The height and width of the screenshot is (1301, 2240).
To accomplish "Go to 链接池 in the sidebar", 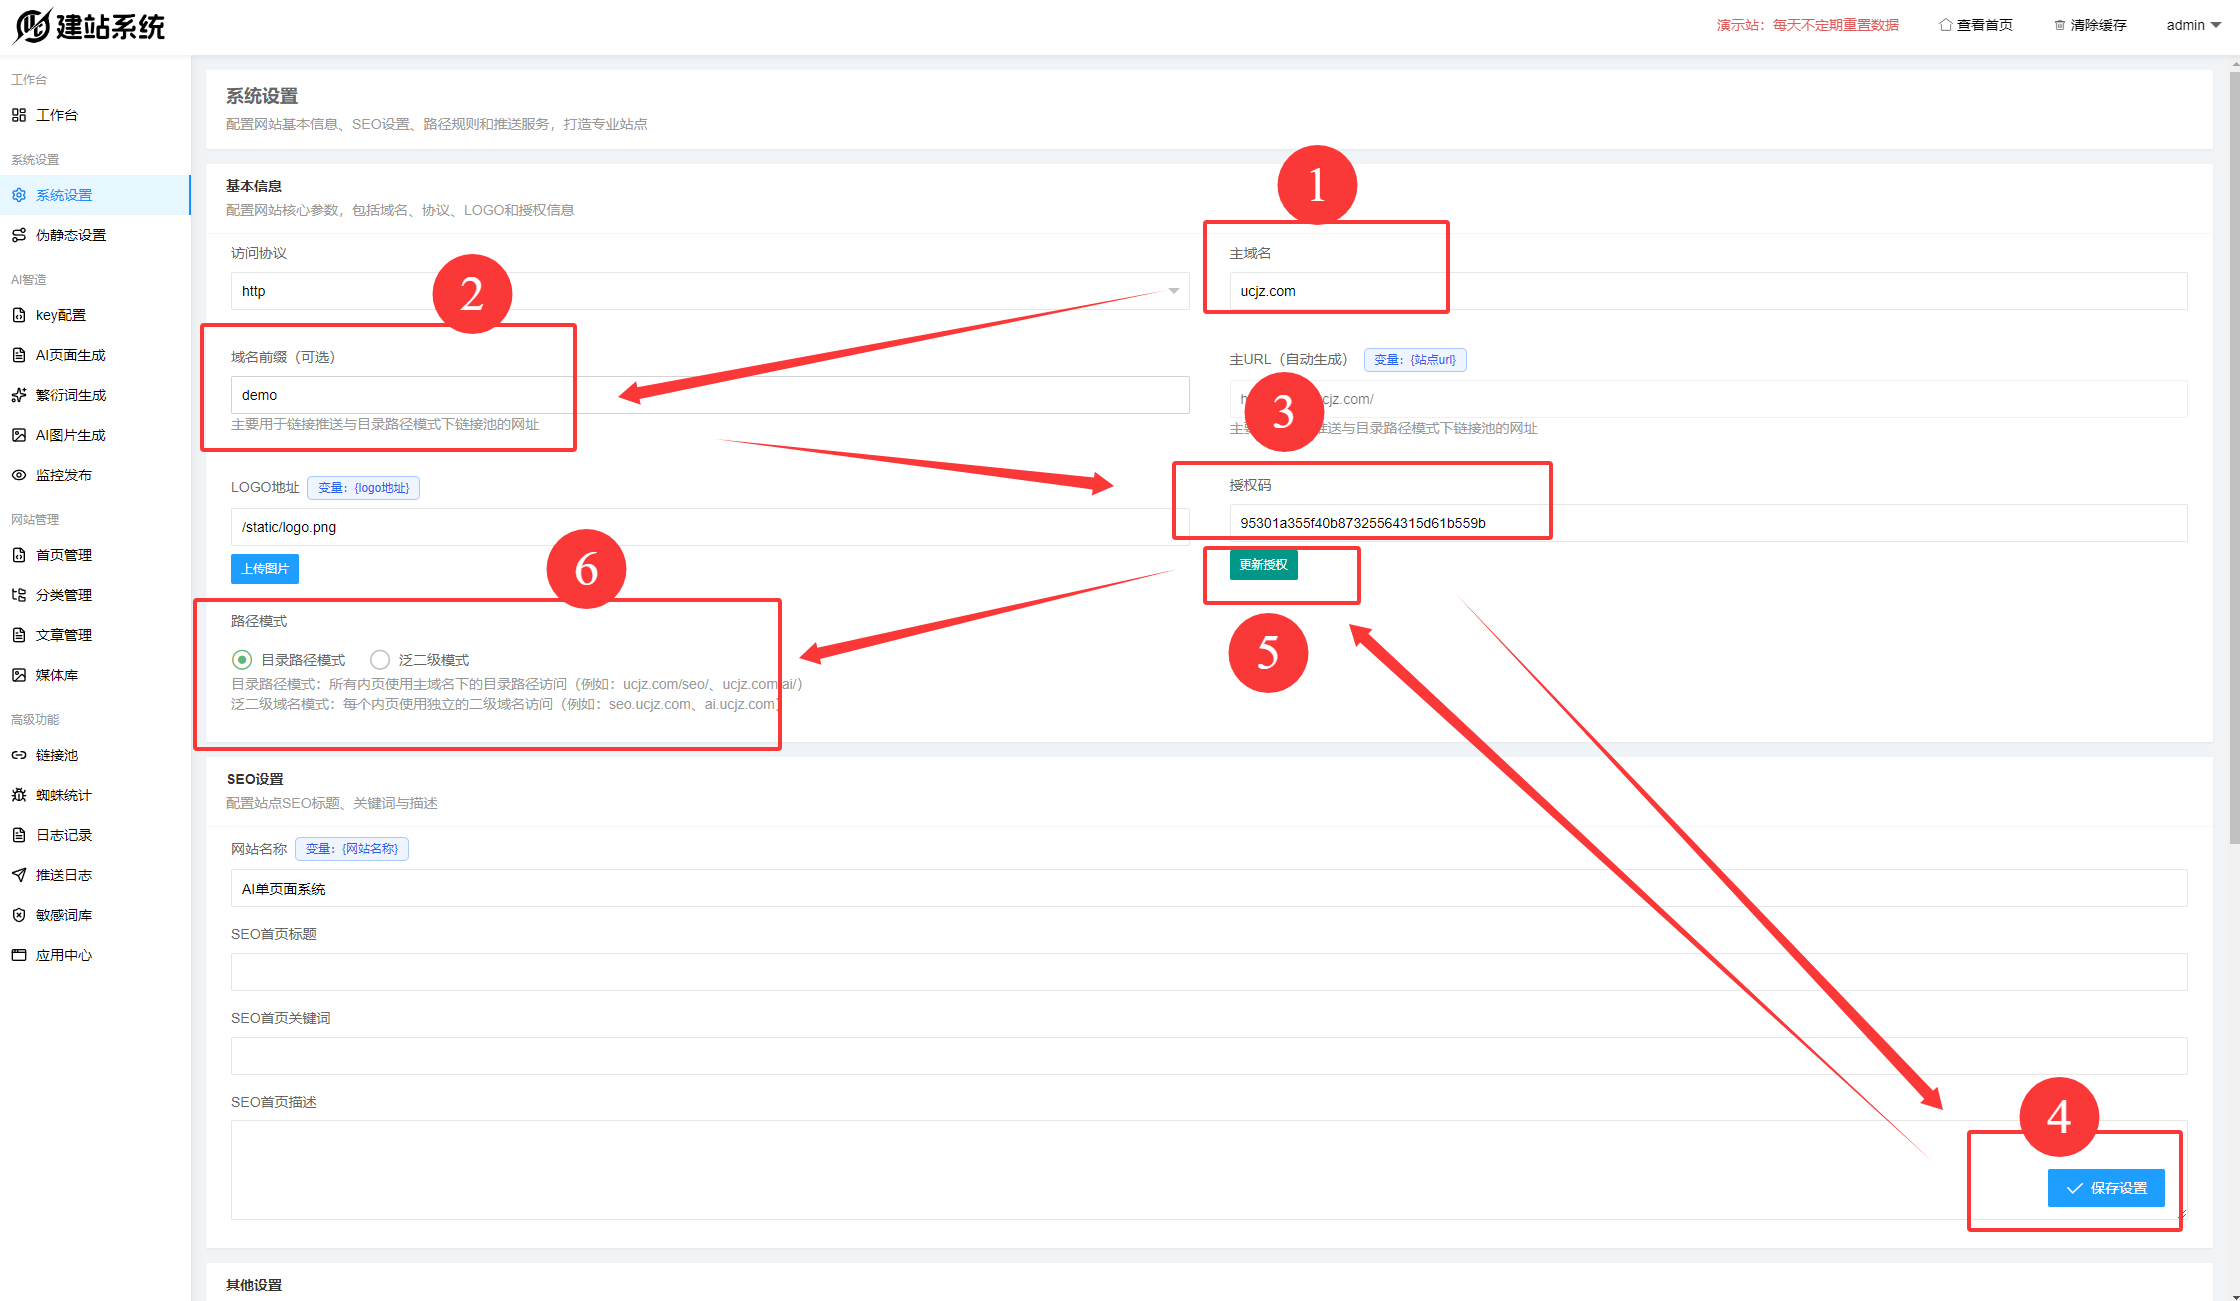I will 57,755.
